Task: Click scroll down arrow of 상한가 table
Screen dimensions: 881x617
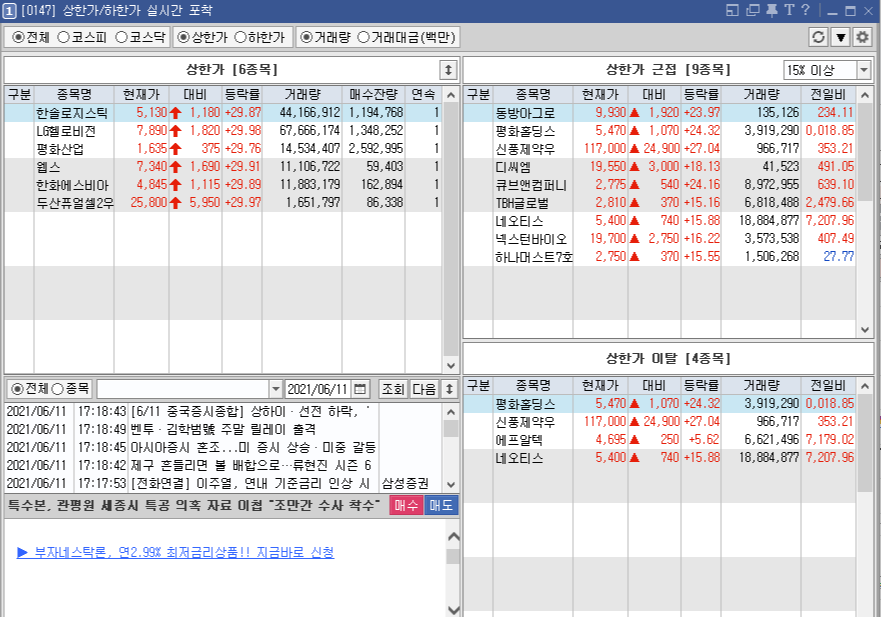Action: [451, 365]
